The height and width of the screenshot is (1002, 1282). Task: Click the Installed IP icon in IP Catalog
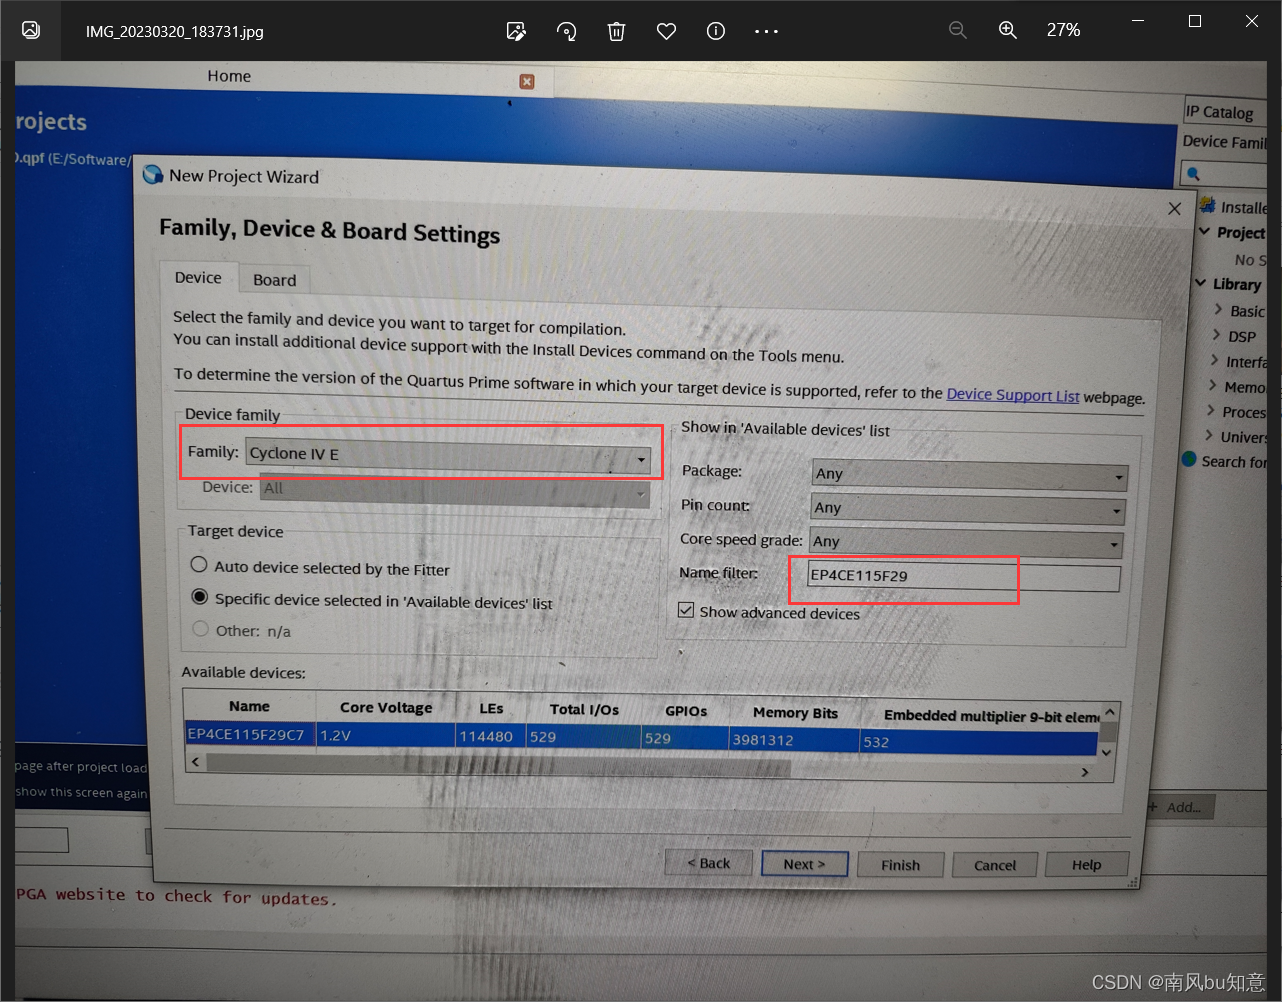1207,205
